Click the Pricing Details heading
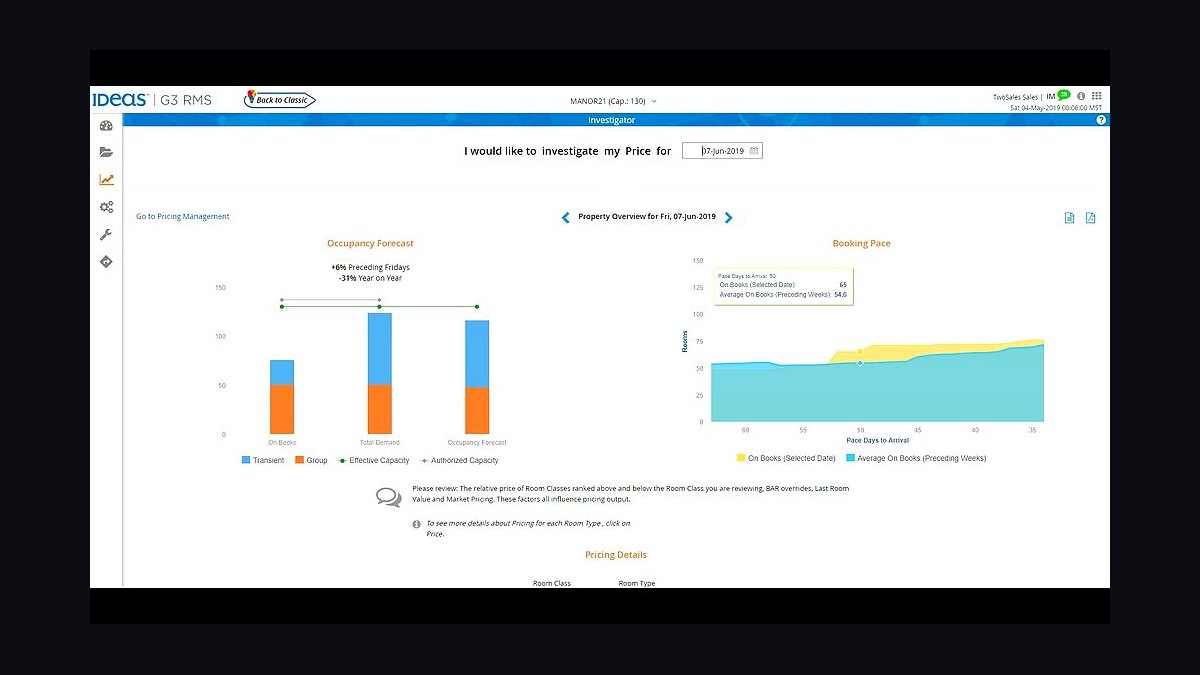 (616, 555)
